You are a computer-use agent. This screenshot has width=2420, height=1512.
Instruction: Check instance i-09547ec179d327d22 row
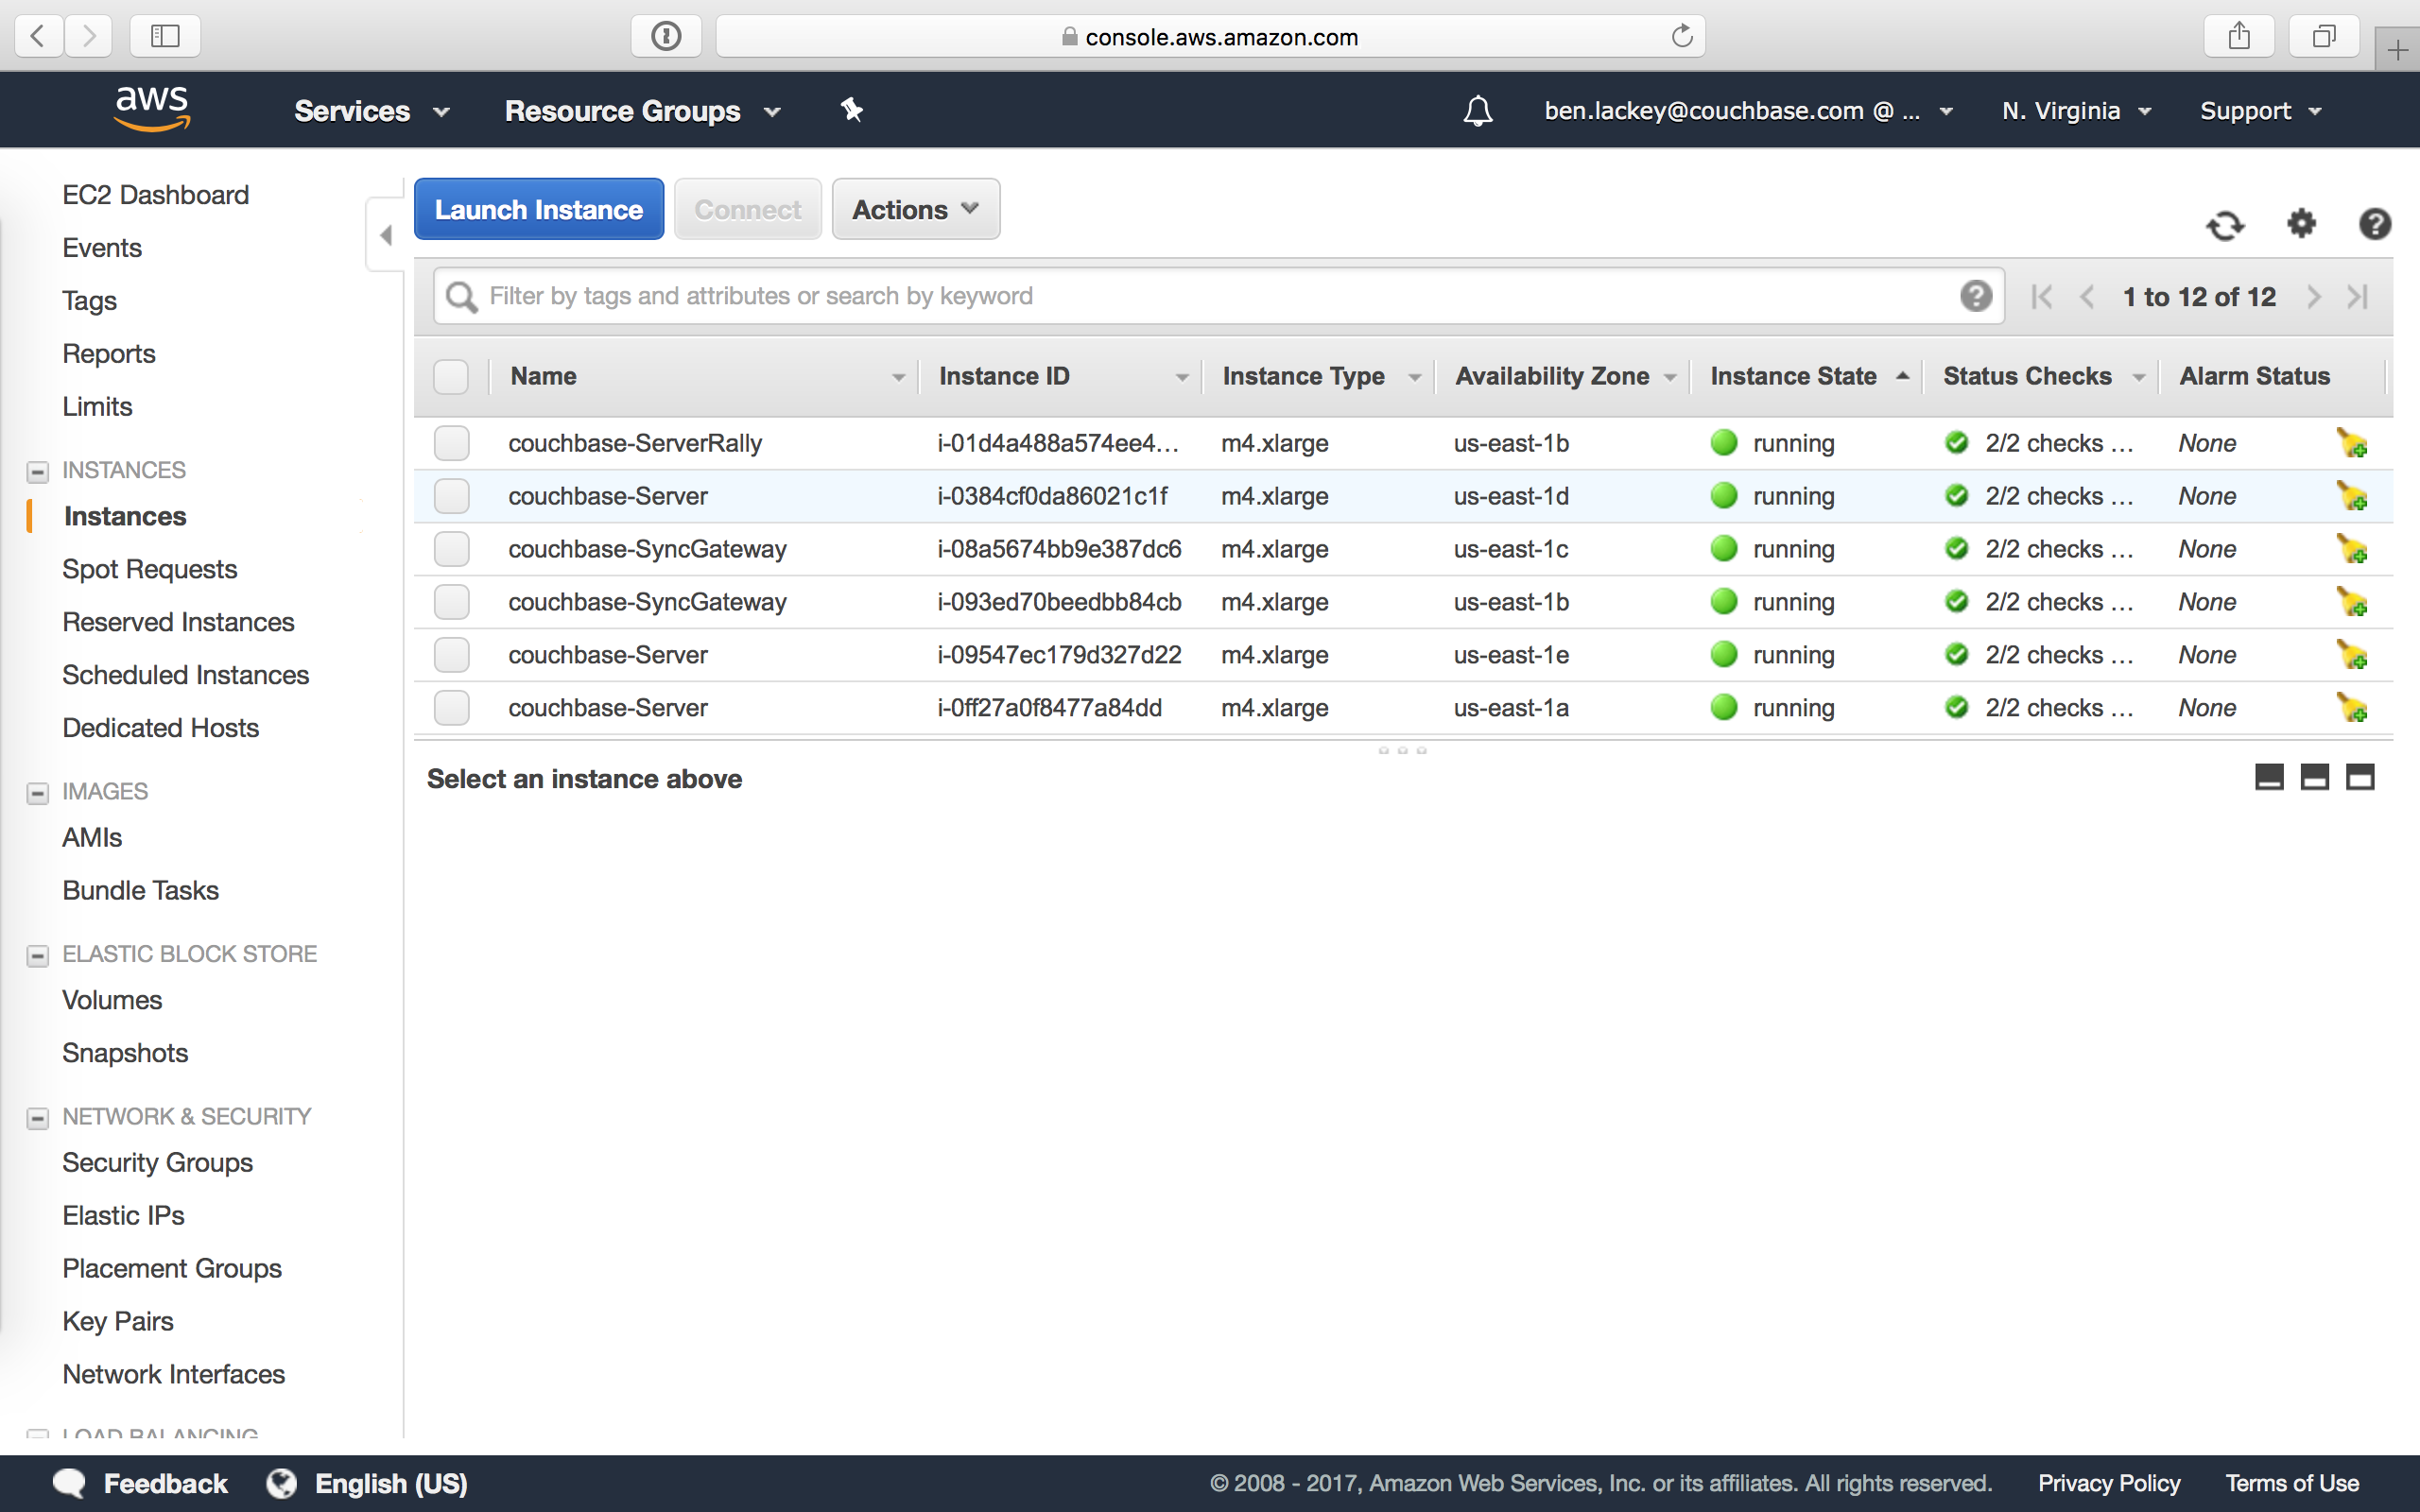click(451, 655)
